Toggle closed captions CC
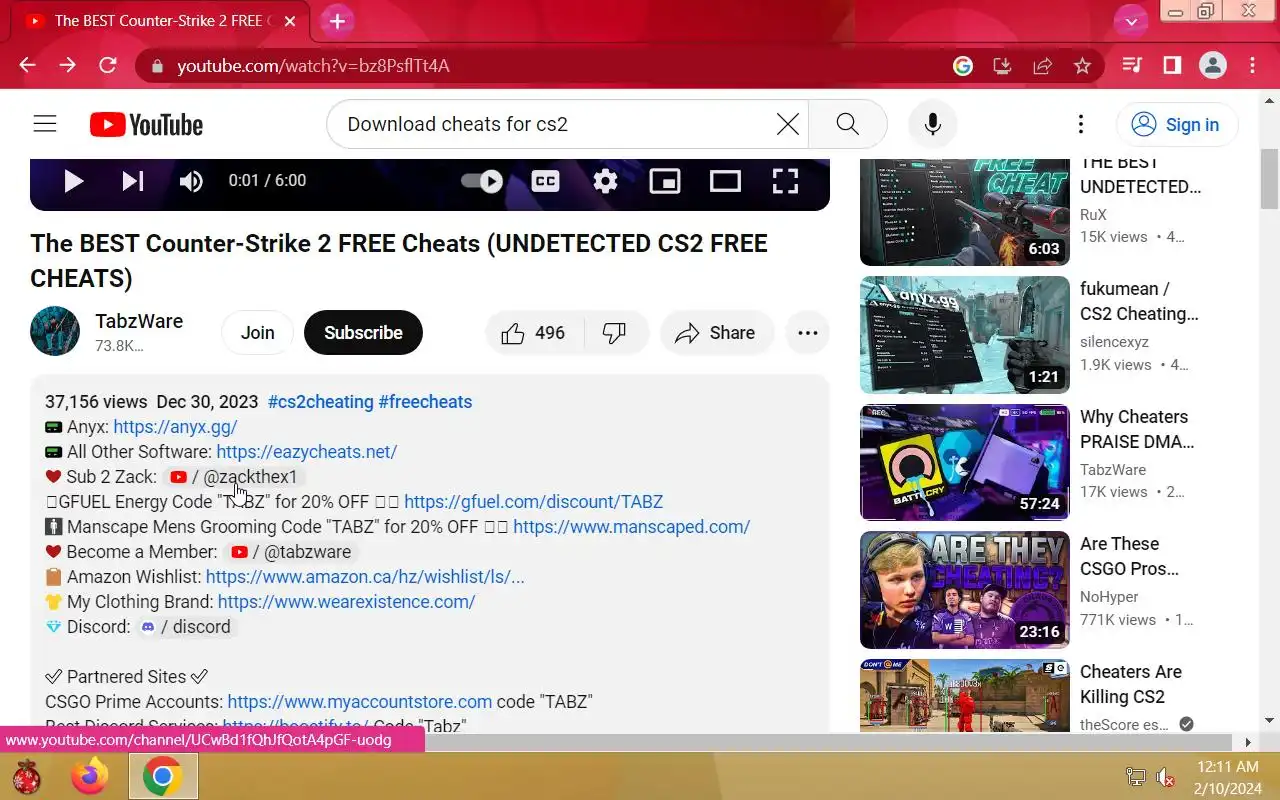 (x=545, y=181)
